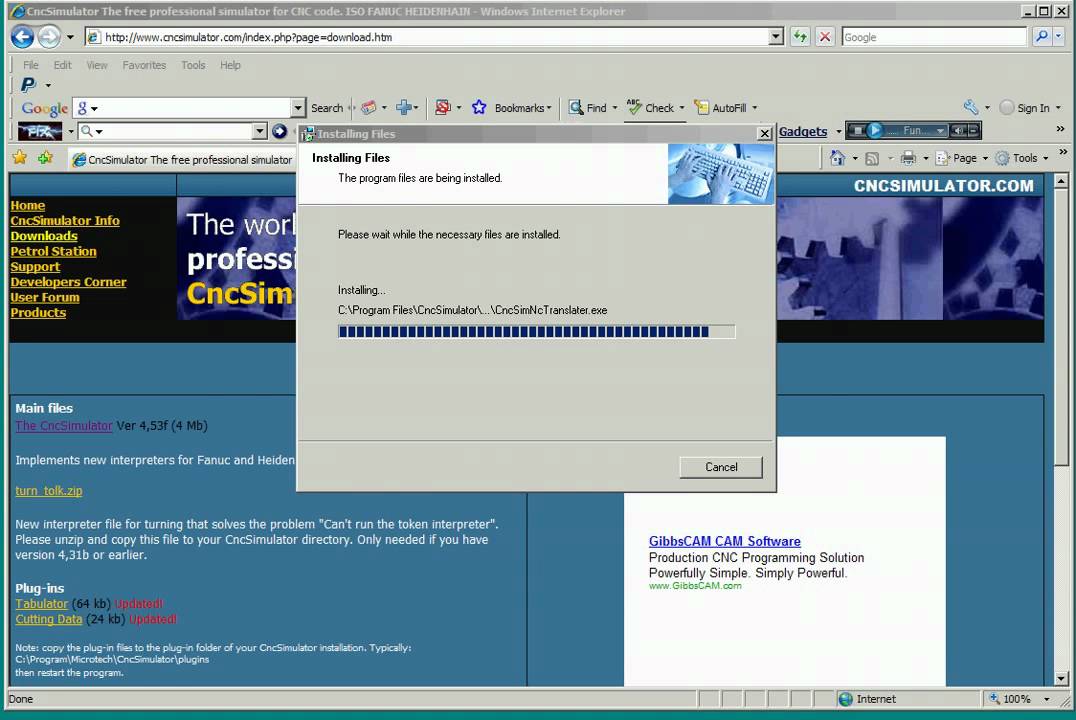
Task: Expand the Google toolbar search history dropdown
Action: pyautogui.click(x=298, y=108)
